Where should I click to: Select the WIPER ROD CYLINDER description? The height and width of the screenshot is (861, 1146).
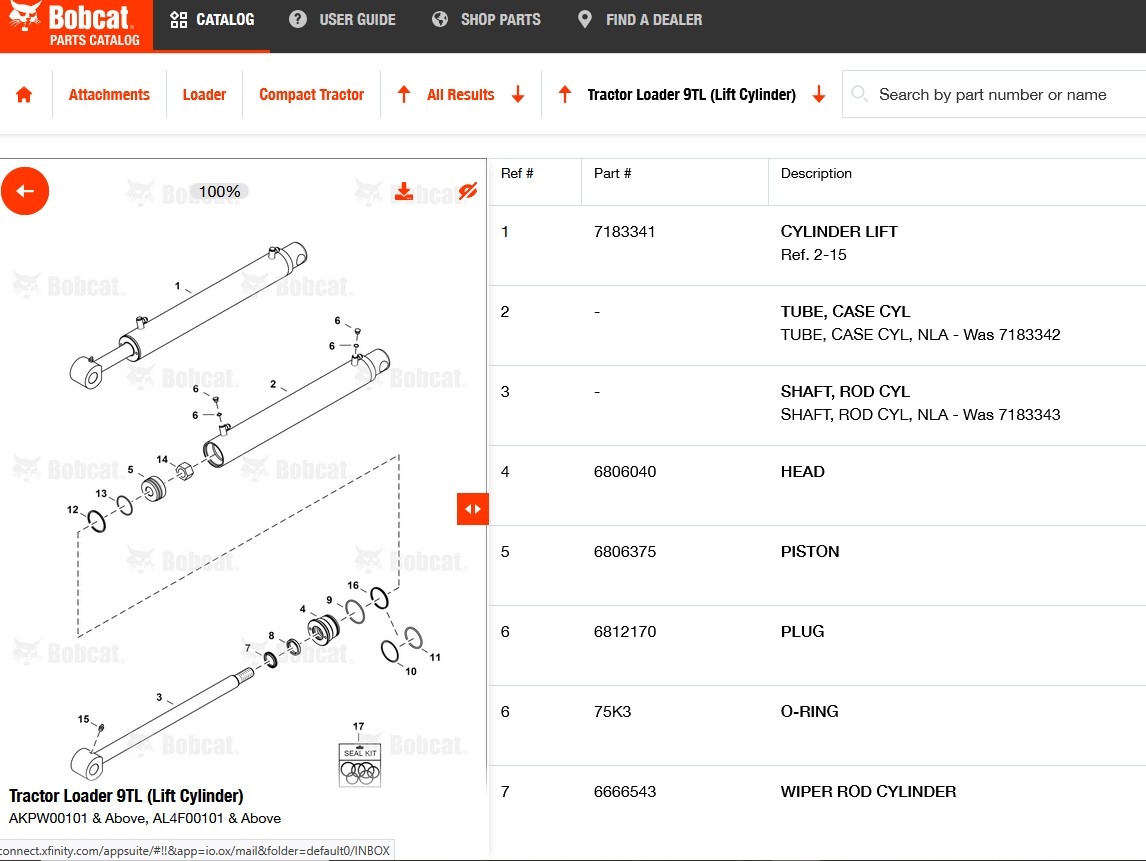click(x=868, y=792)
